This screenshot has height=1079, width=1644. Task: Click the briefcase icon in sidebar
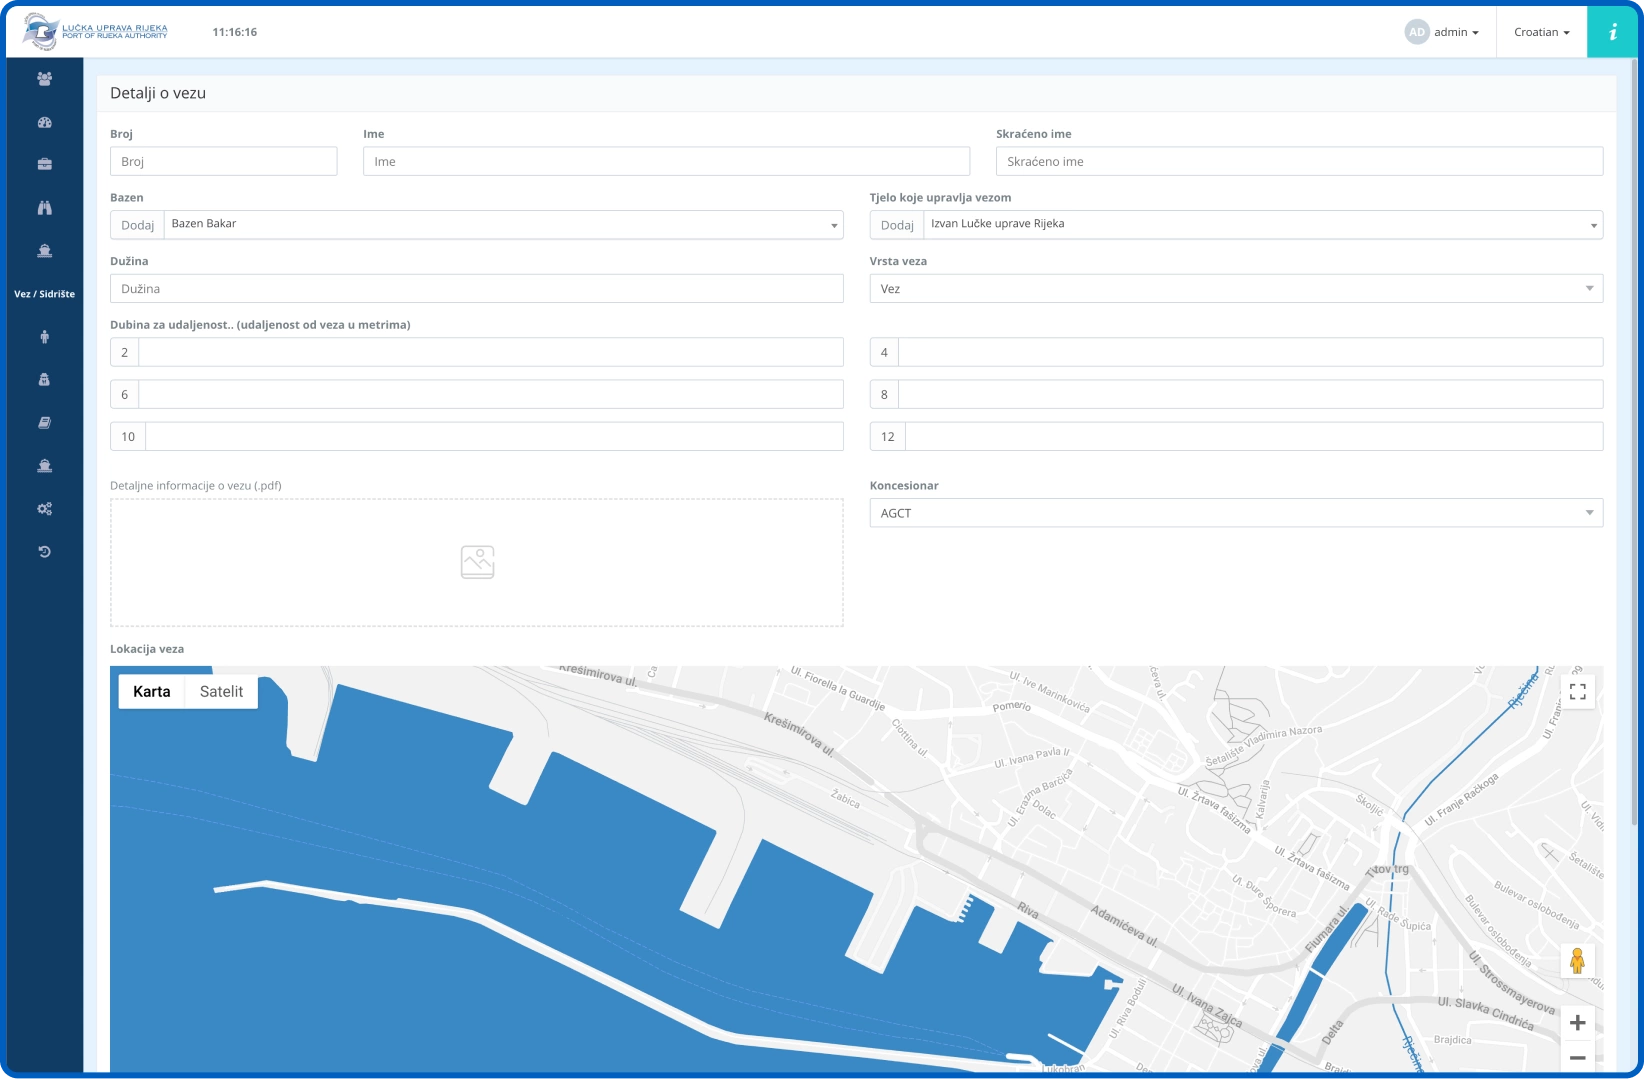(44, 164)
